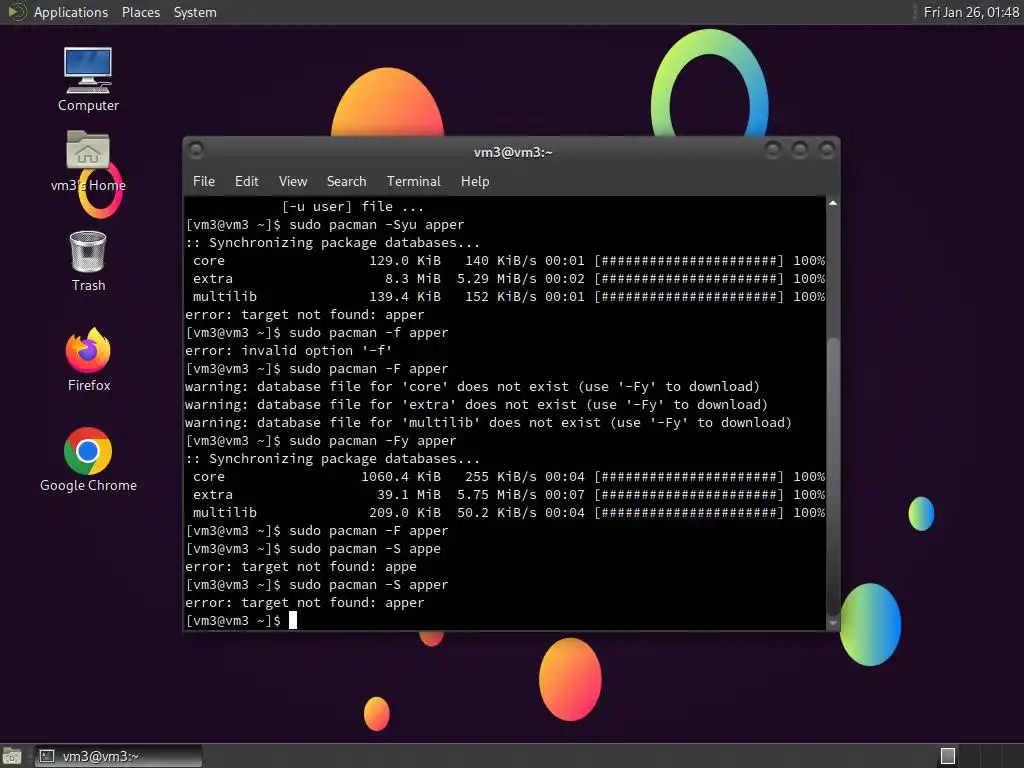Close the terminal window
The image size is (1024, 768).
tap(827, 151)
